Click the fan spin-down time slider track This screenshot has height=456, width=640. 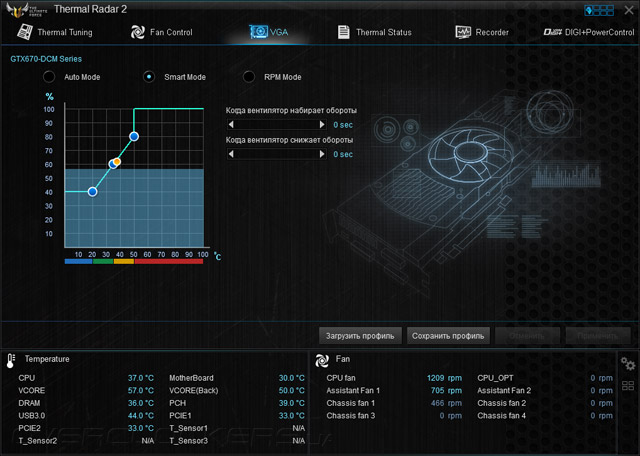pyautogui.click(x=277, y=154)
